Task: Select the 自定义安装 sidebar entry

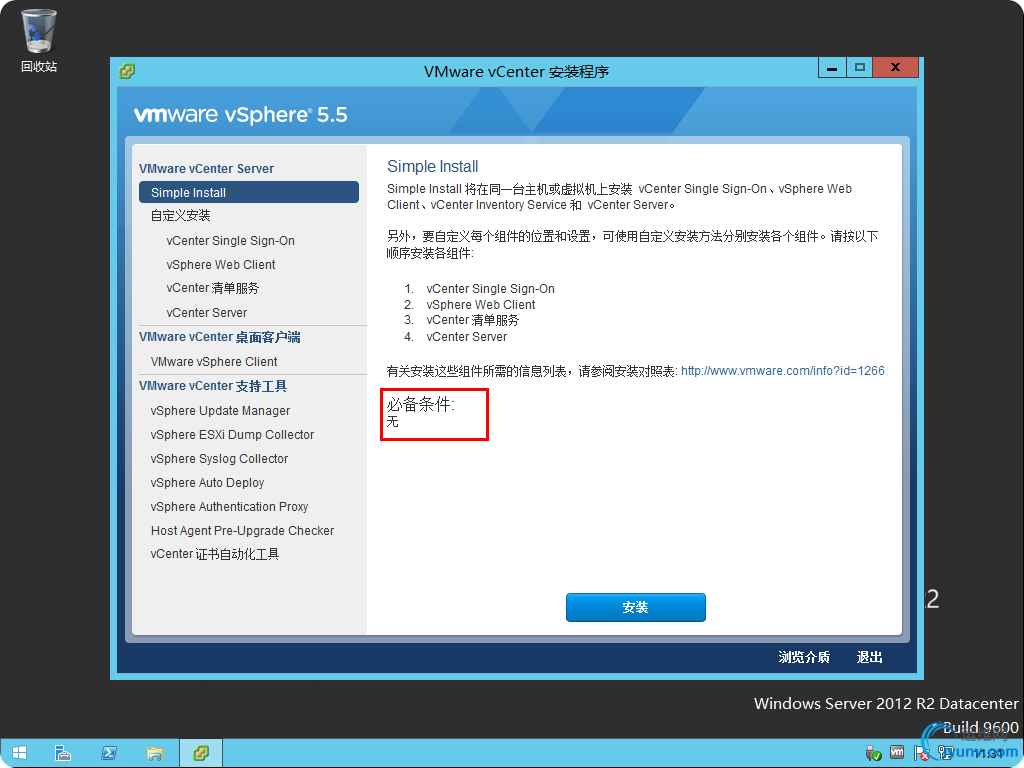Action: [181, 216]
